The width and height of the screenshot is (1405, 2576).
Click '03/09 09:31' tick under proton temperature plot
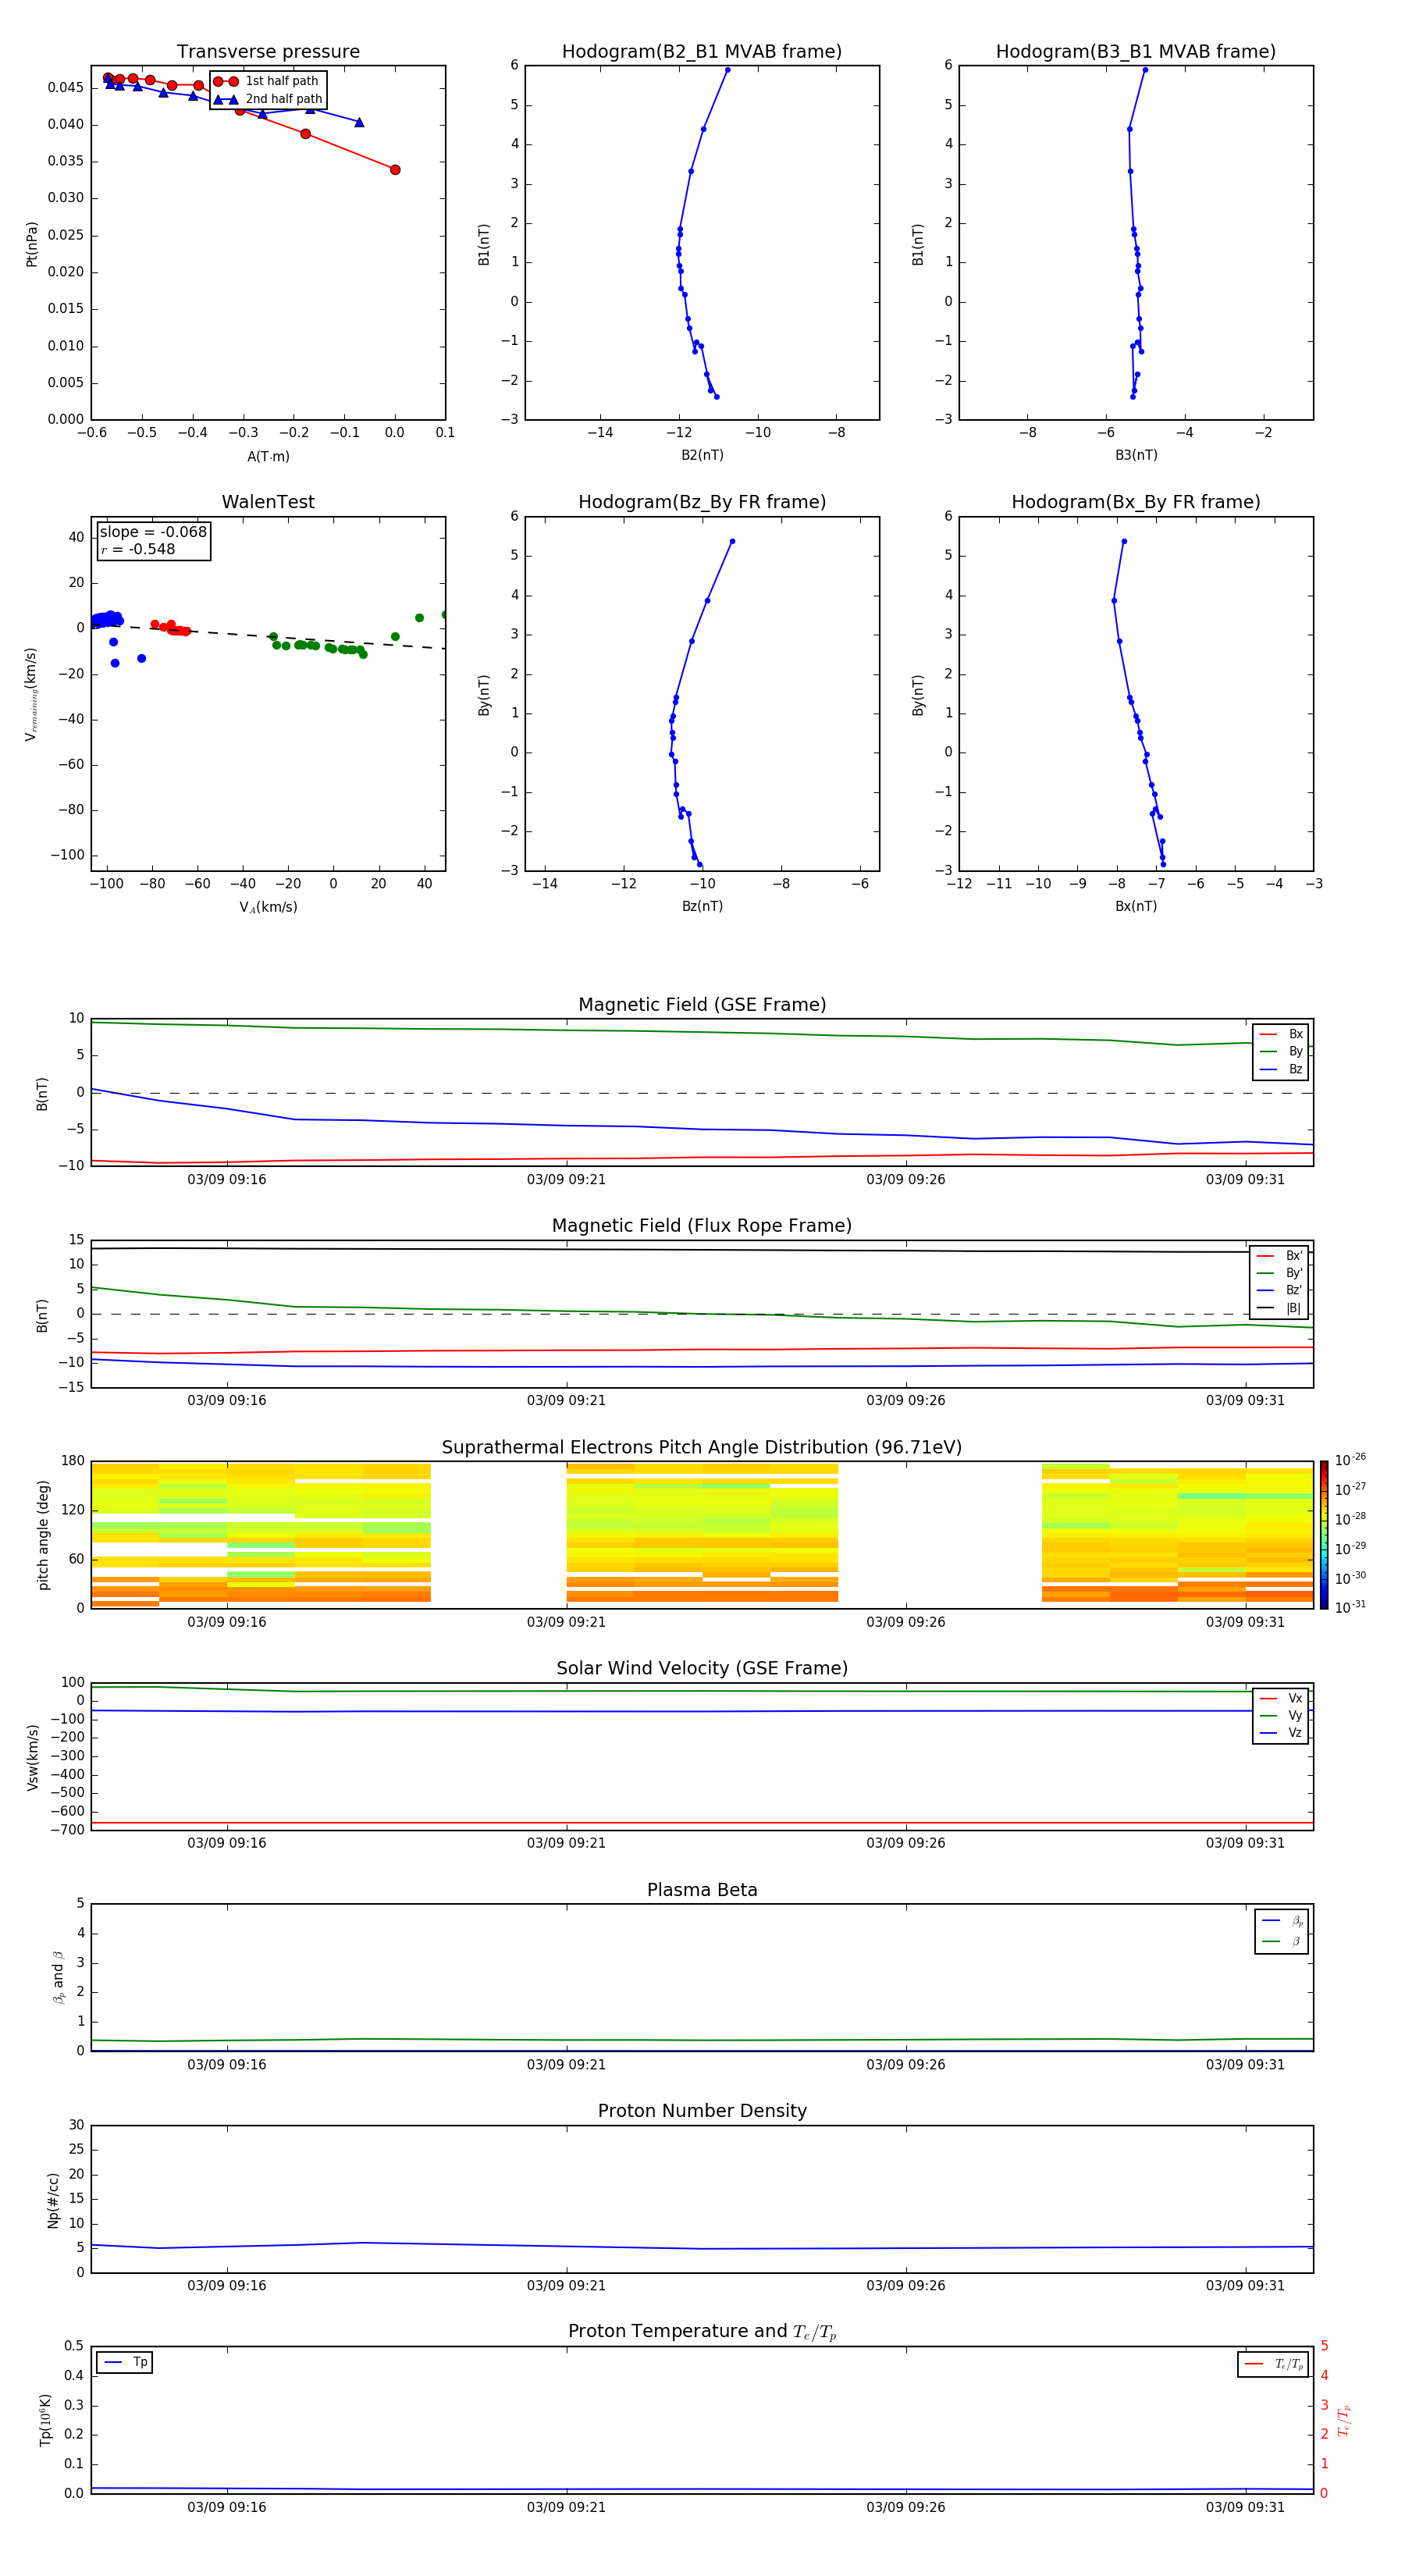(1245, 2507)
